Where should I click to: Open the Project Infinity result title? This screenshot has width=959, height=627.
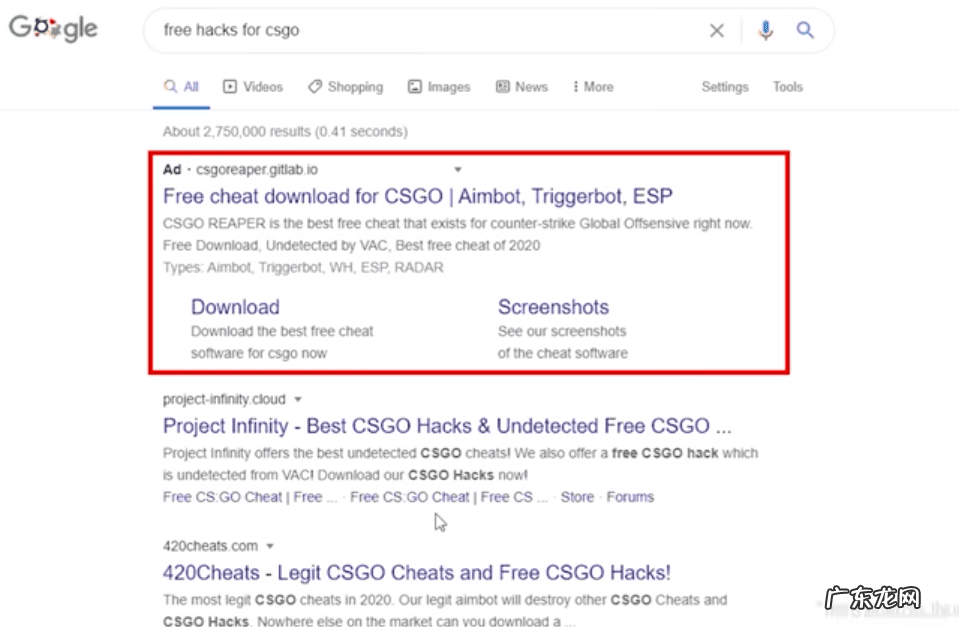tap(447, 426)
